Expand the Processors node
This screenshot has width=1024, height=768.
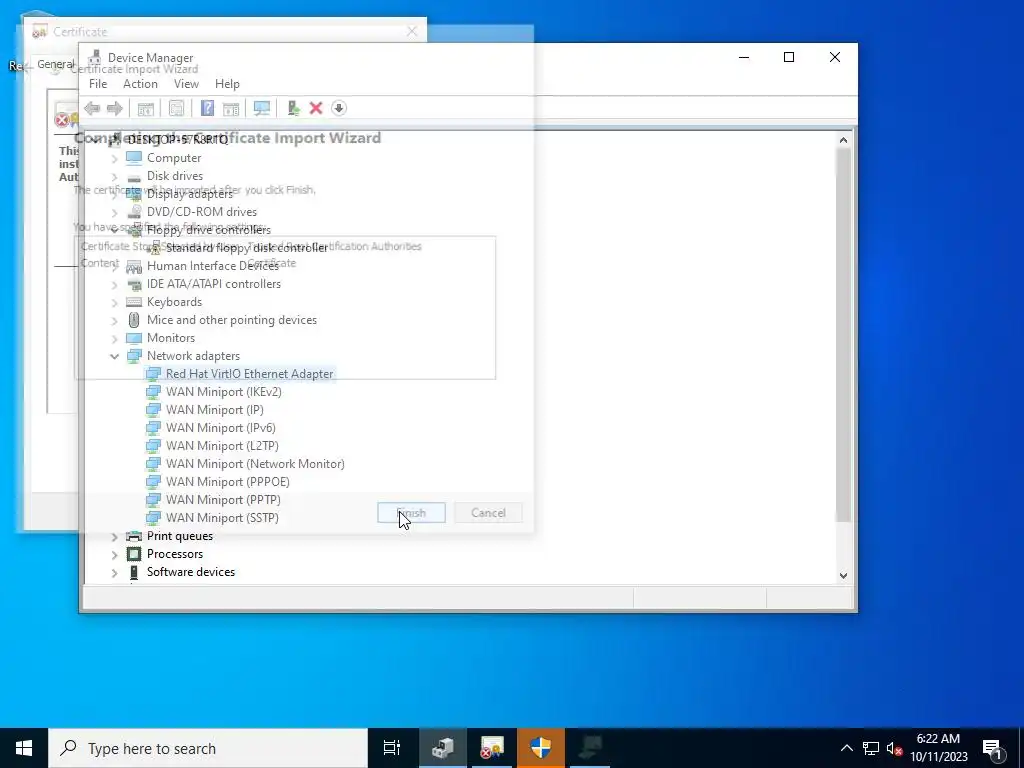tap(114, 554)
